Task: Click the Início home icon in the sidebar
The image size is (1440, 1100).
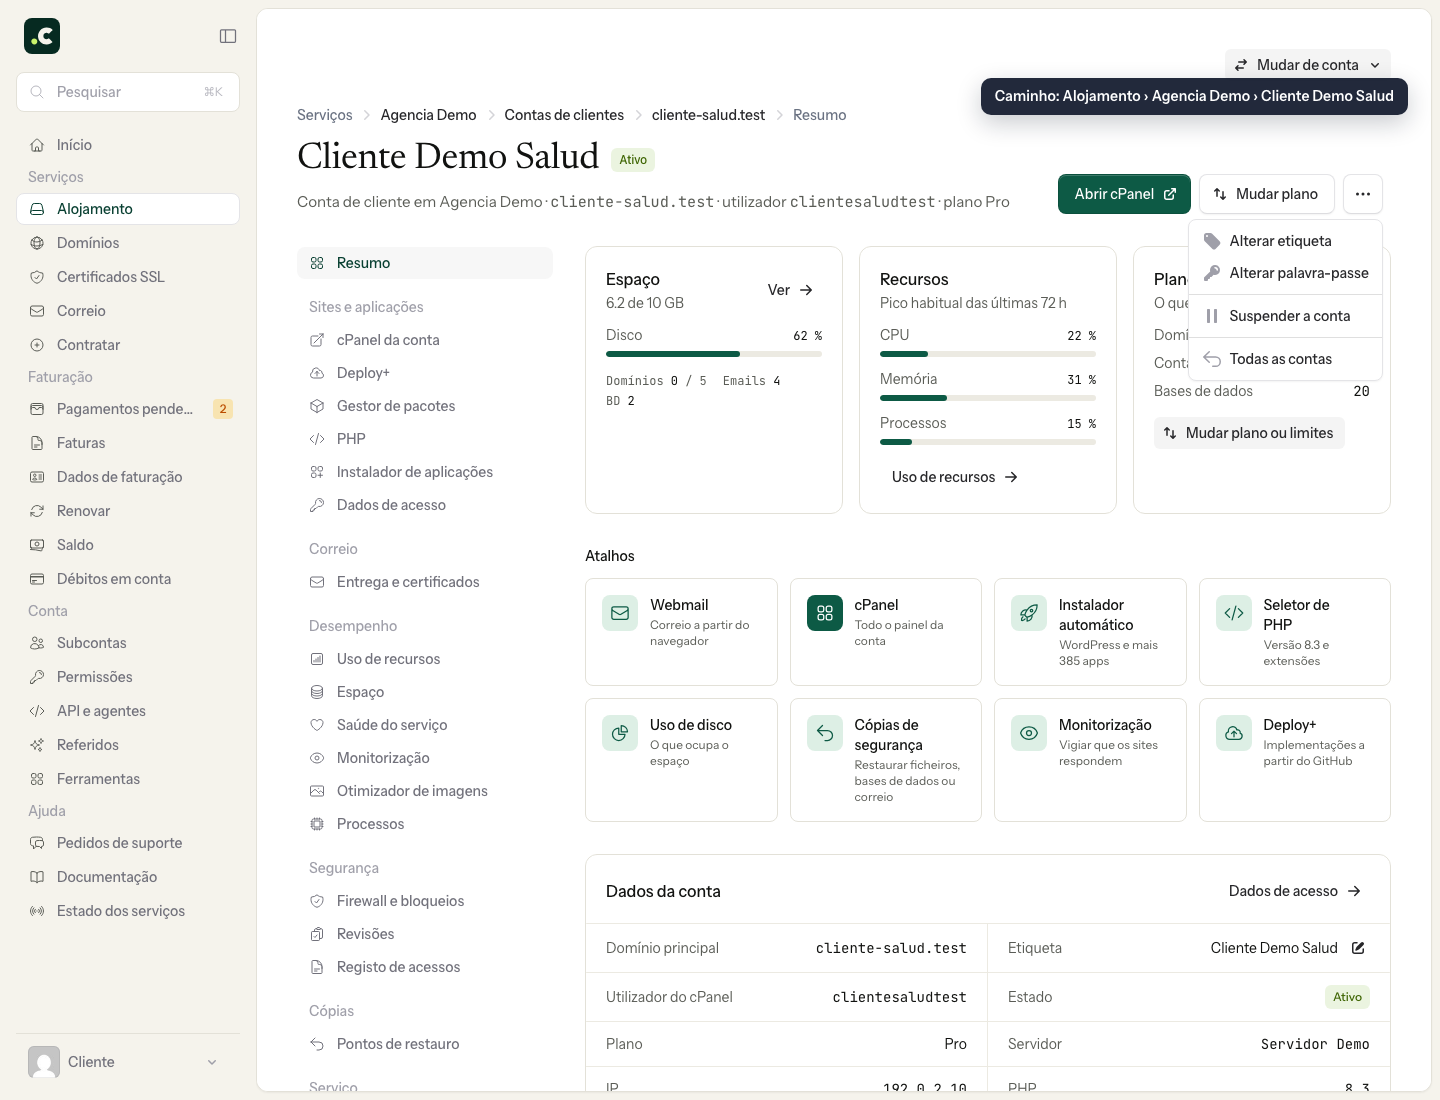Action: point(37,145)
